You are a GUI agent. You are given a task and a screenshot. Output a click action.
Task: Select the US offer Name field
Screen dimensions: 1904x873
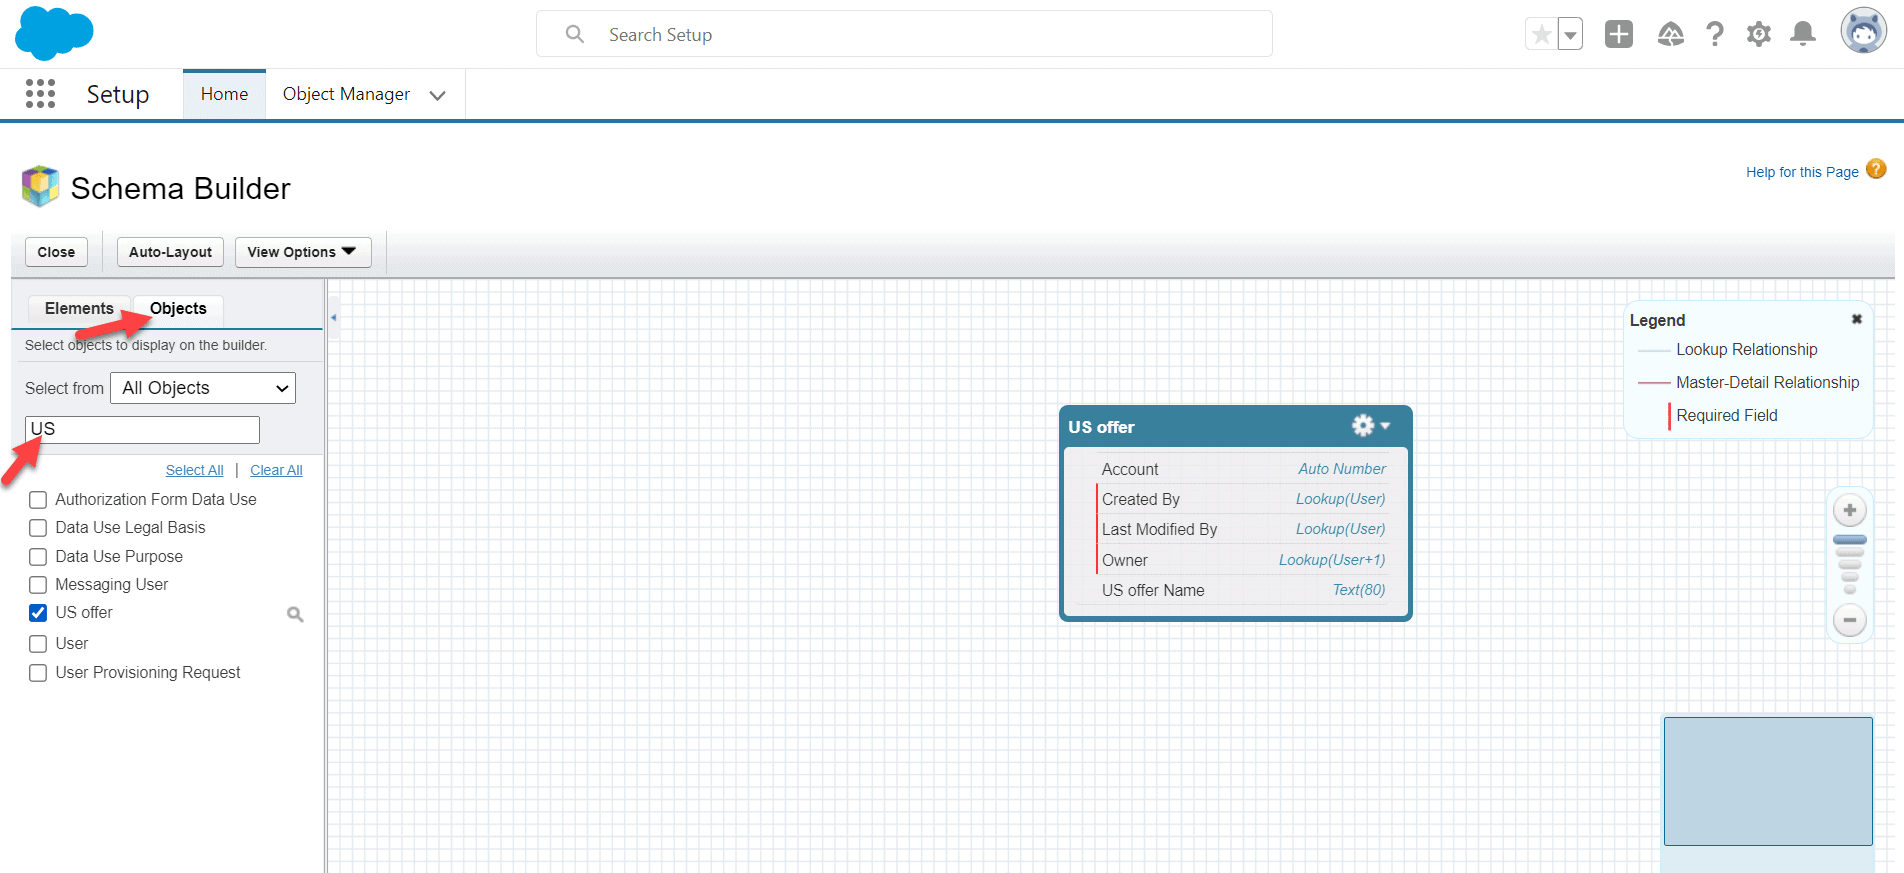(x=1244, y=590)
